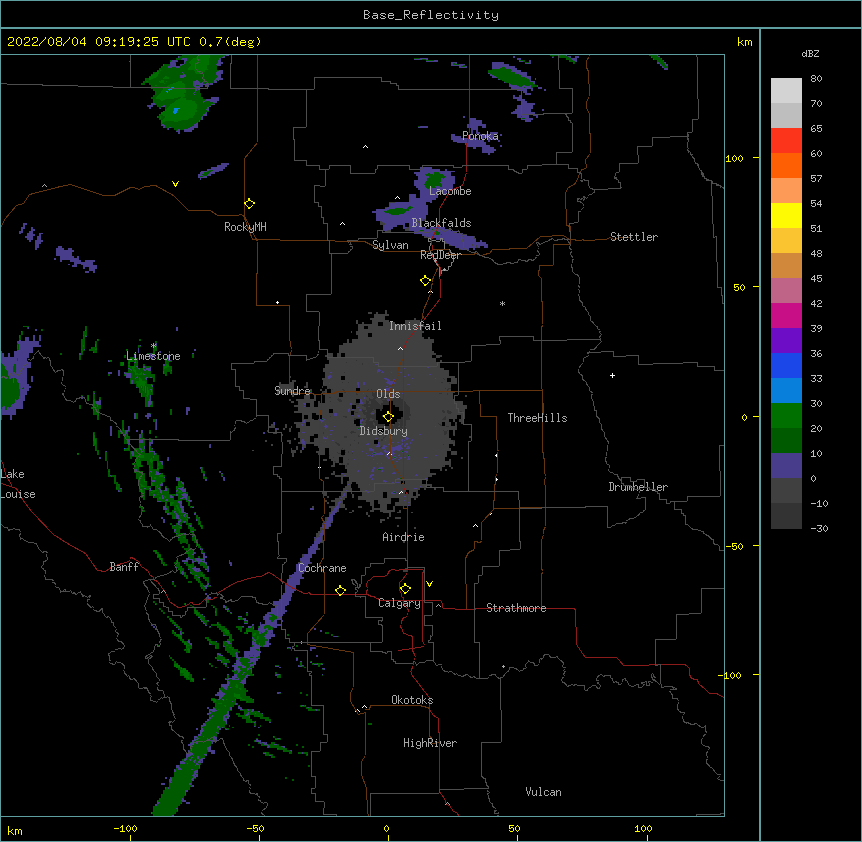The height and width of the screenshot is (842, 862).
Task: Click the white asterisk above Limestone label
Action: click(x=154, y=346)
